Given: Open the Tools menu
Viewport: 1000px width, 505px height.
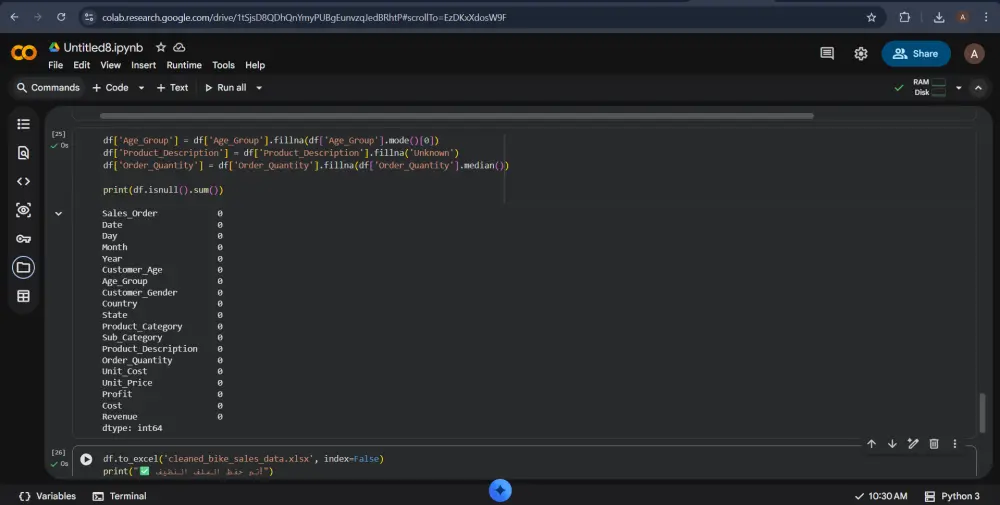Looking at the screenshot, I should 223,65.
